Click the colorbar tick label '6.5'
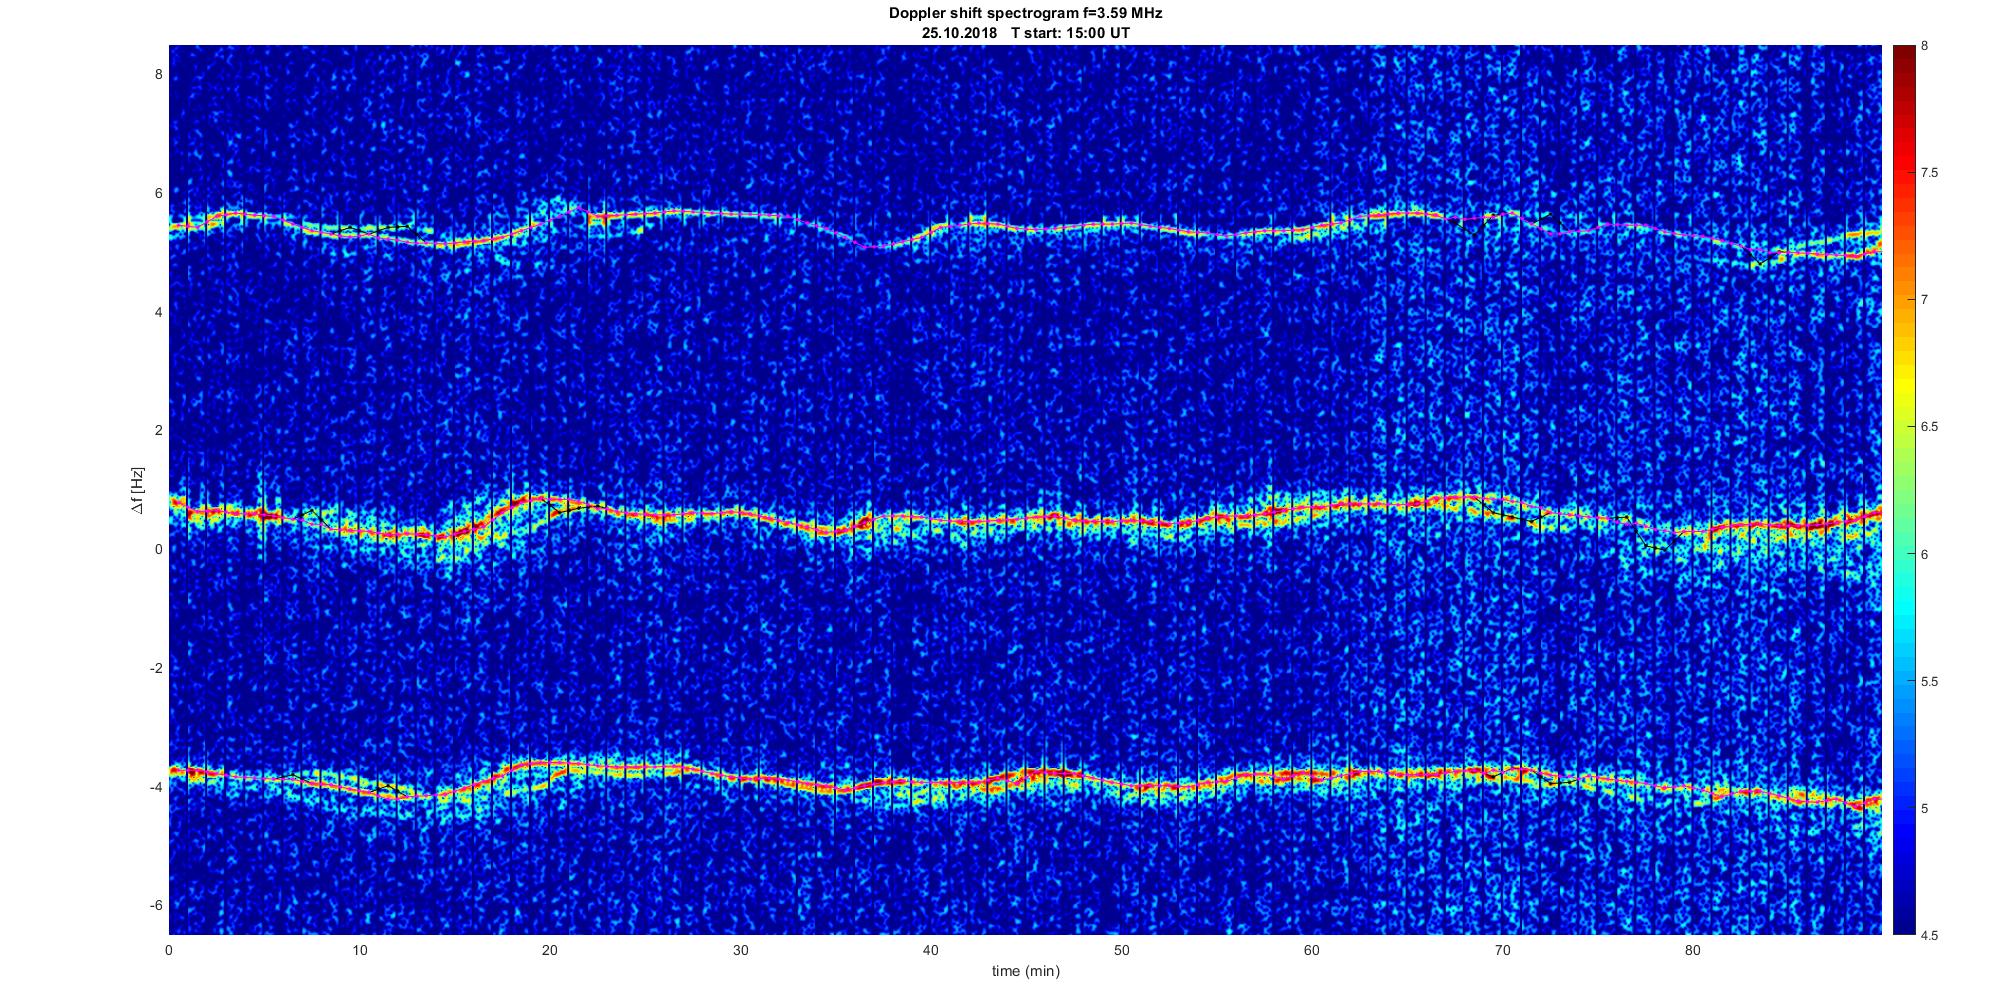Image resolution: width=2000 pixels, height=1003 pixels. (1930, 427)
